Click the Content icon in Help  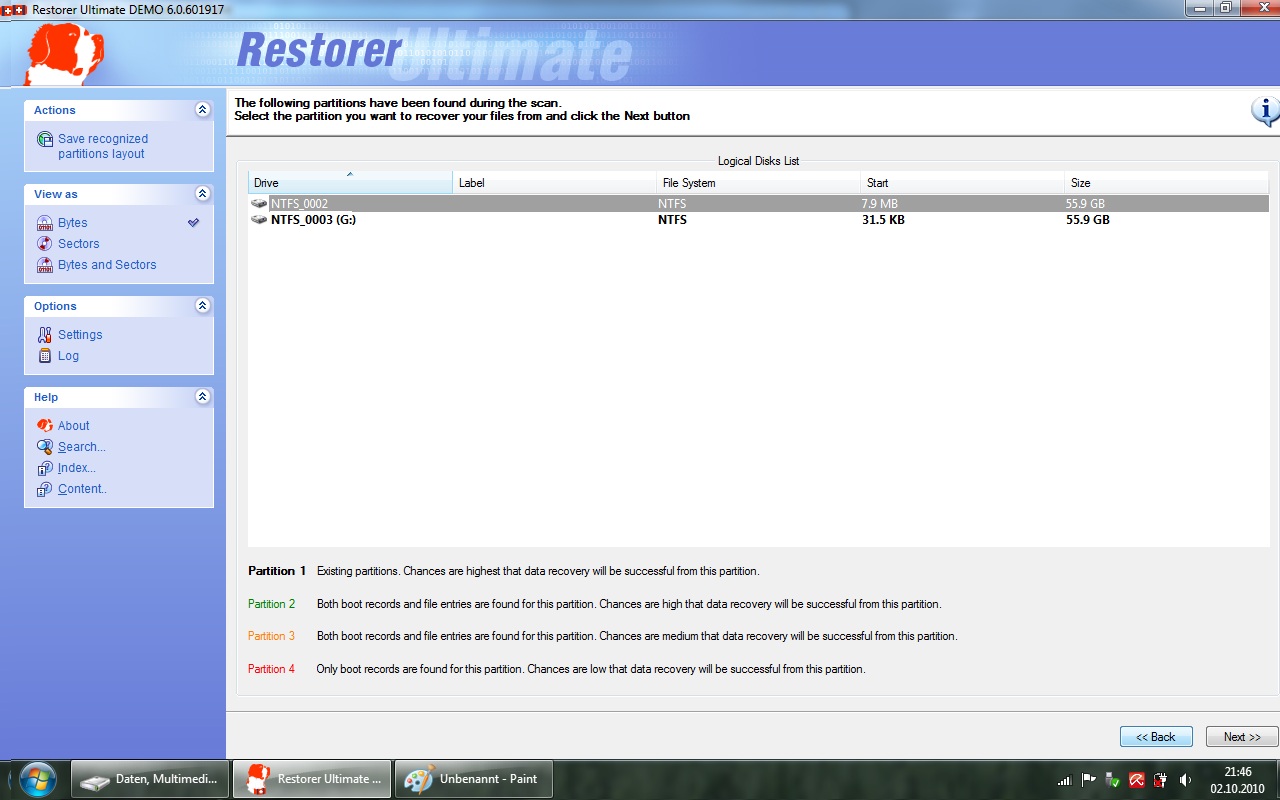[x=44, y=489]
